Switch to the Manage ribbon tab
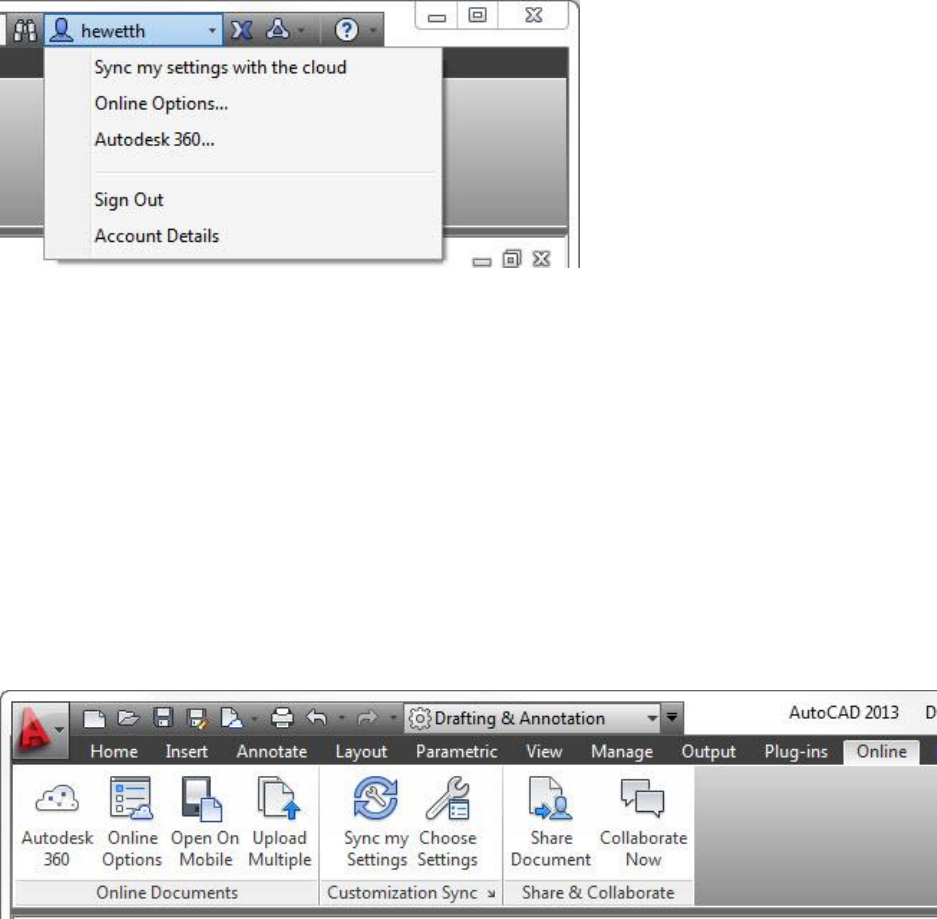Screen dimensions: 937x919 pos(621,751)
